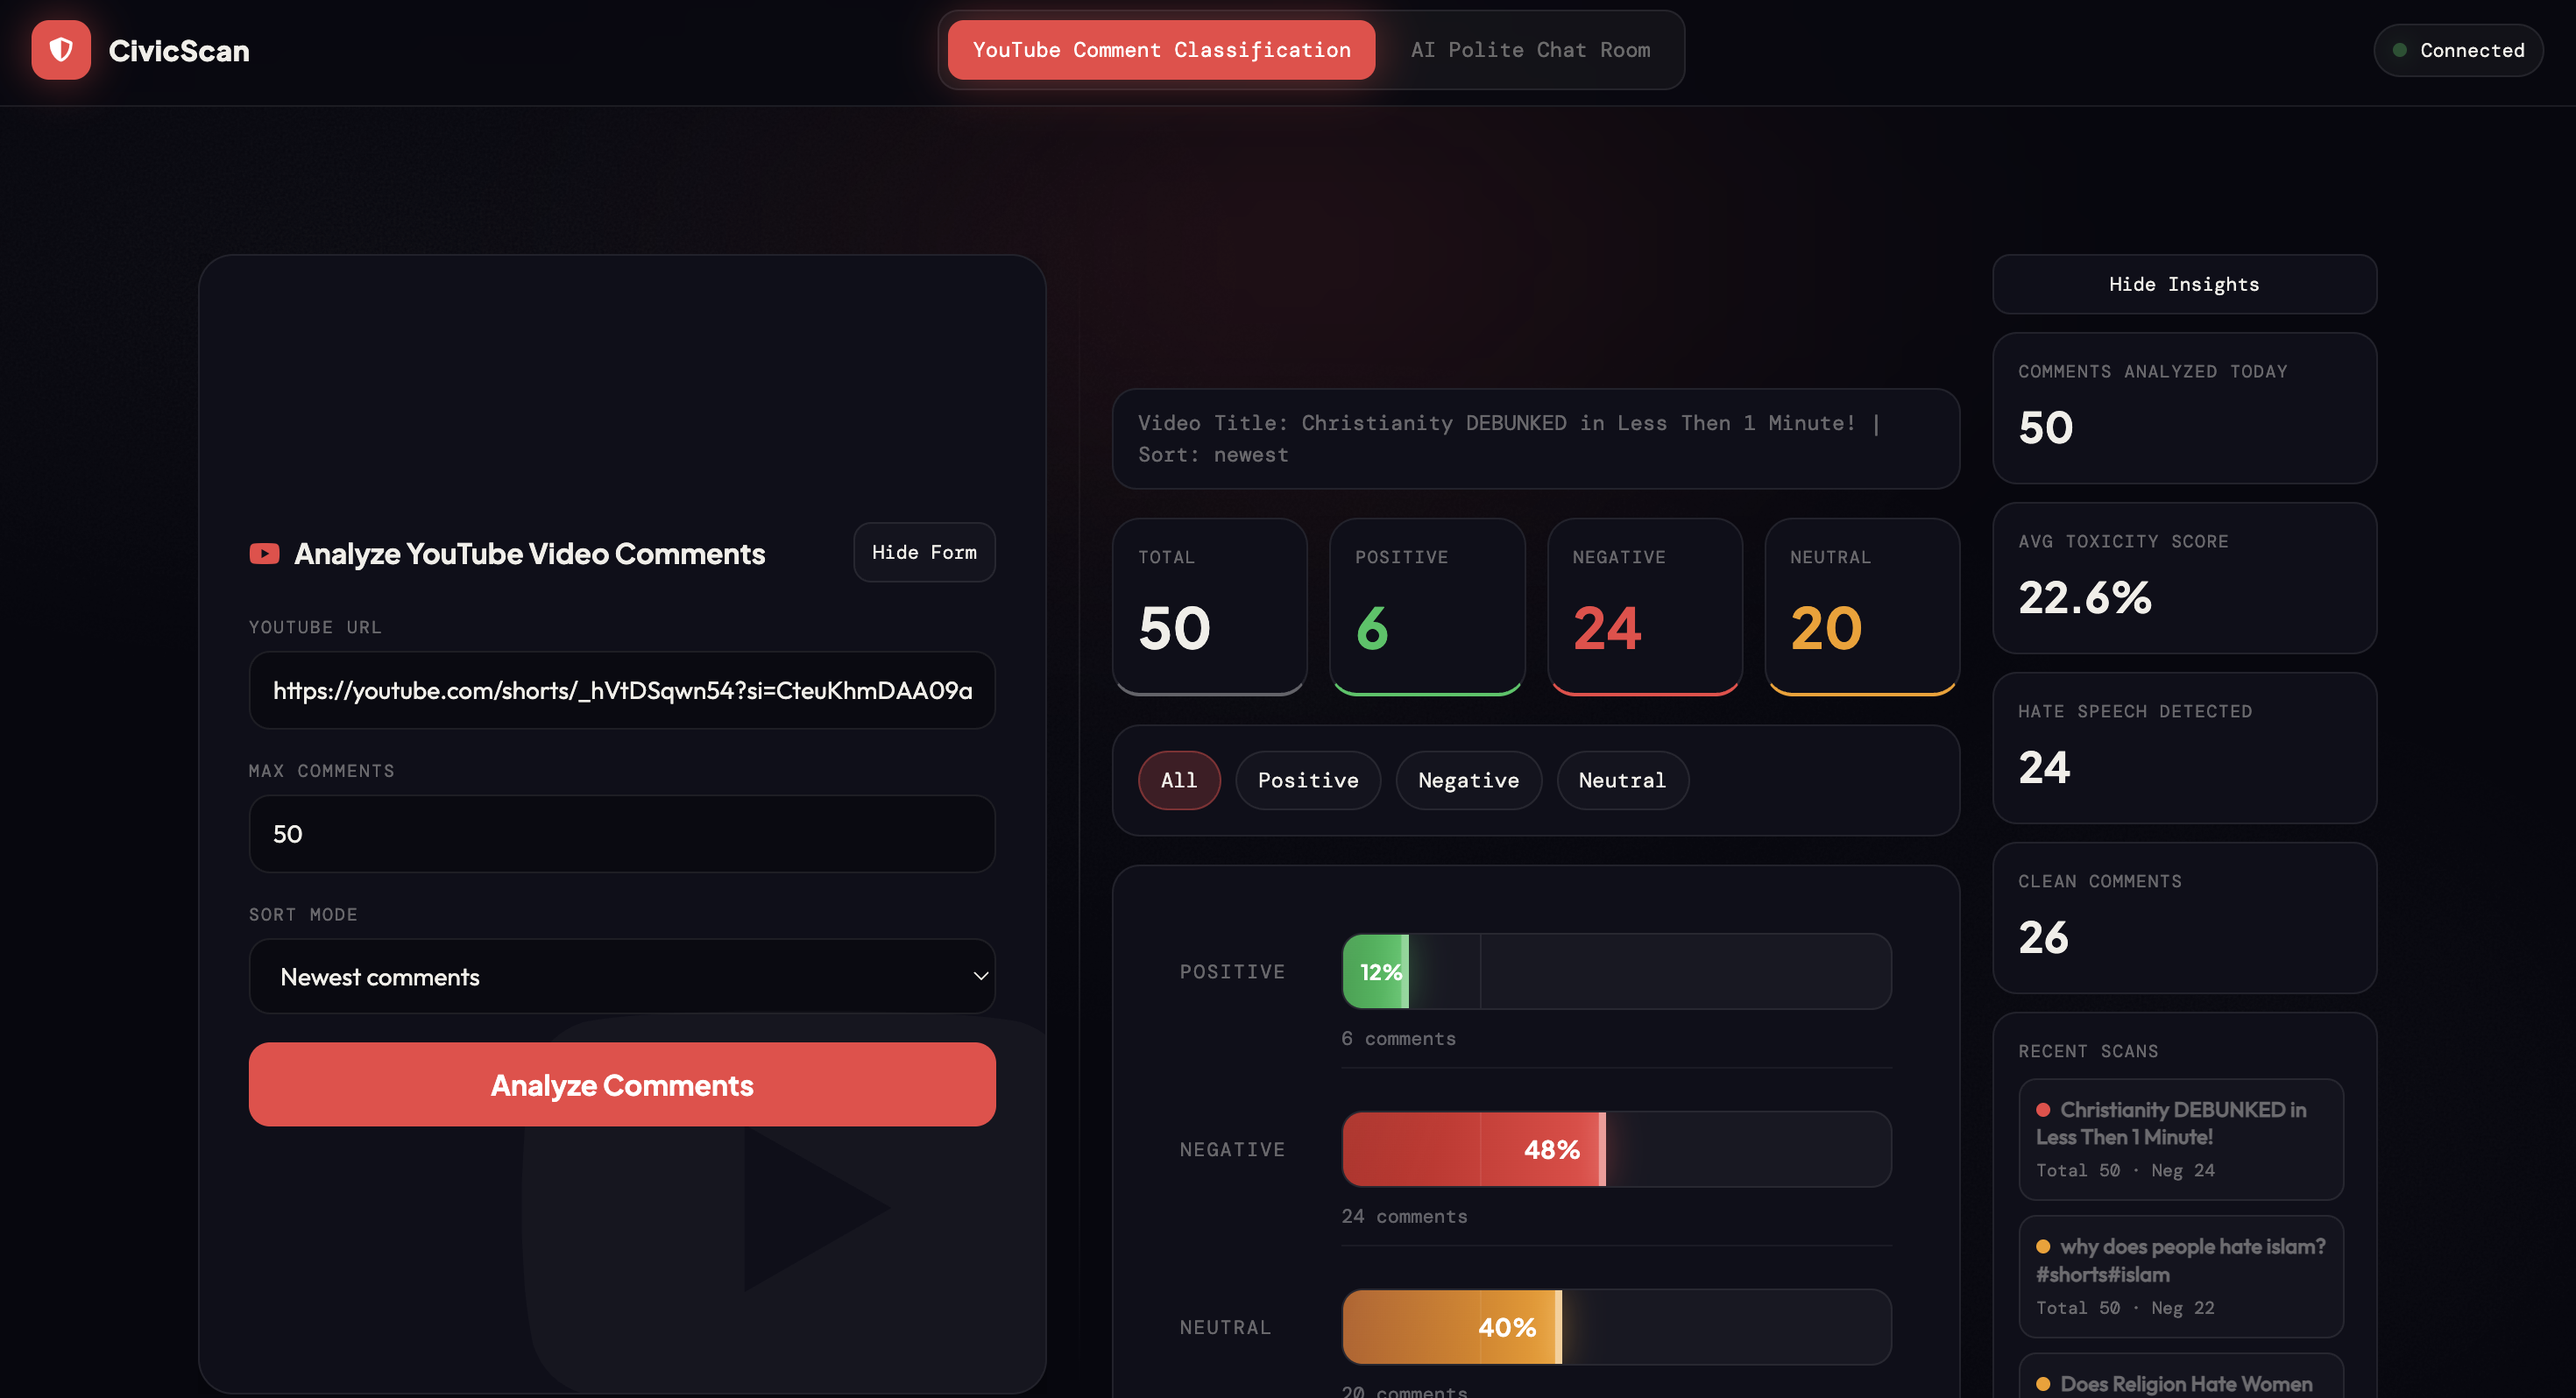
Task: Click the 'Total 50 · Neg 24' text
Action: pyautogui.click(x=2125, y=1171)
